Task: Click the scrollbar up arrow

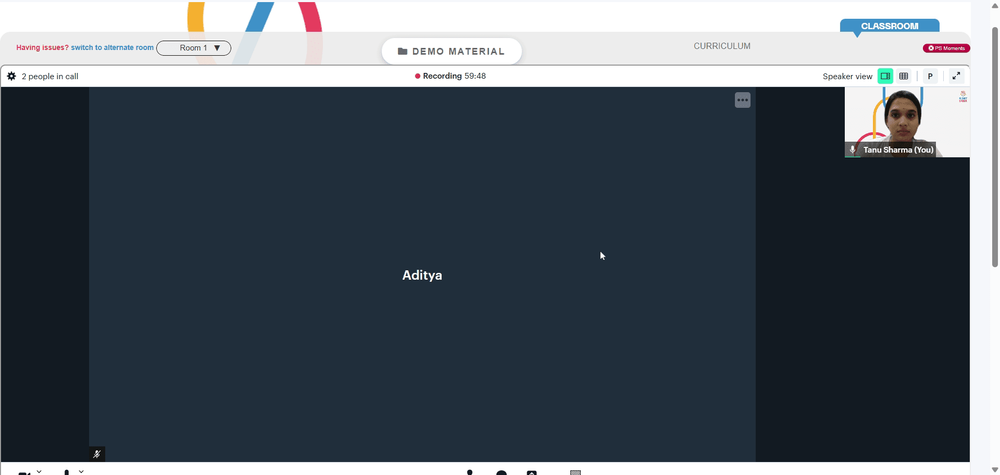Action: (995, 7)
